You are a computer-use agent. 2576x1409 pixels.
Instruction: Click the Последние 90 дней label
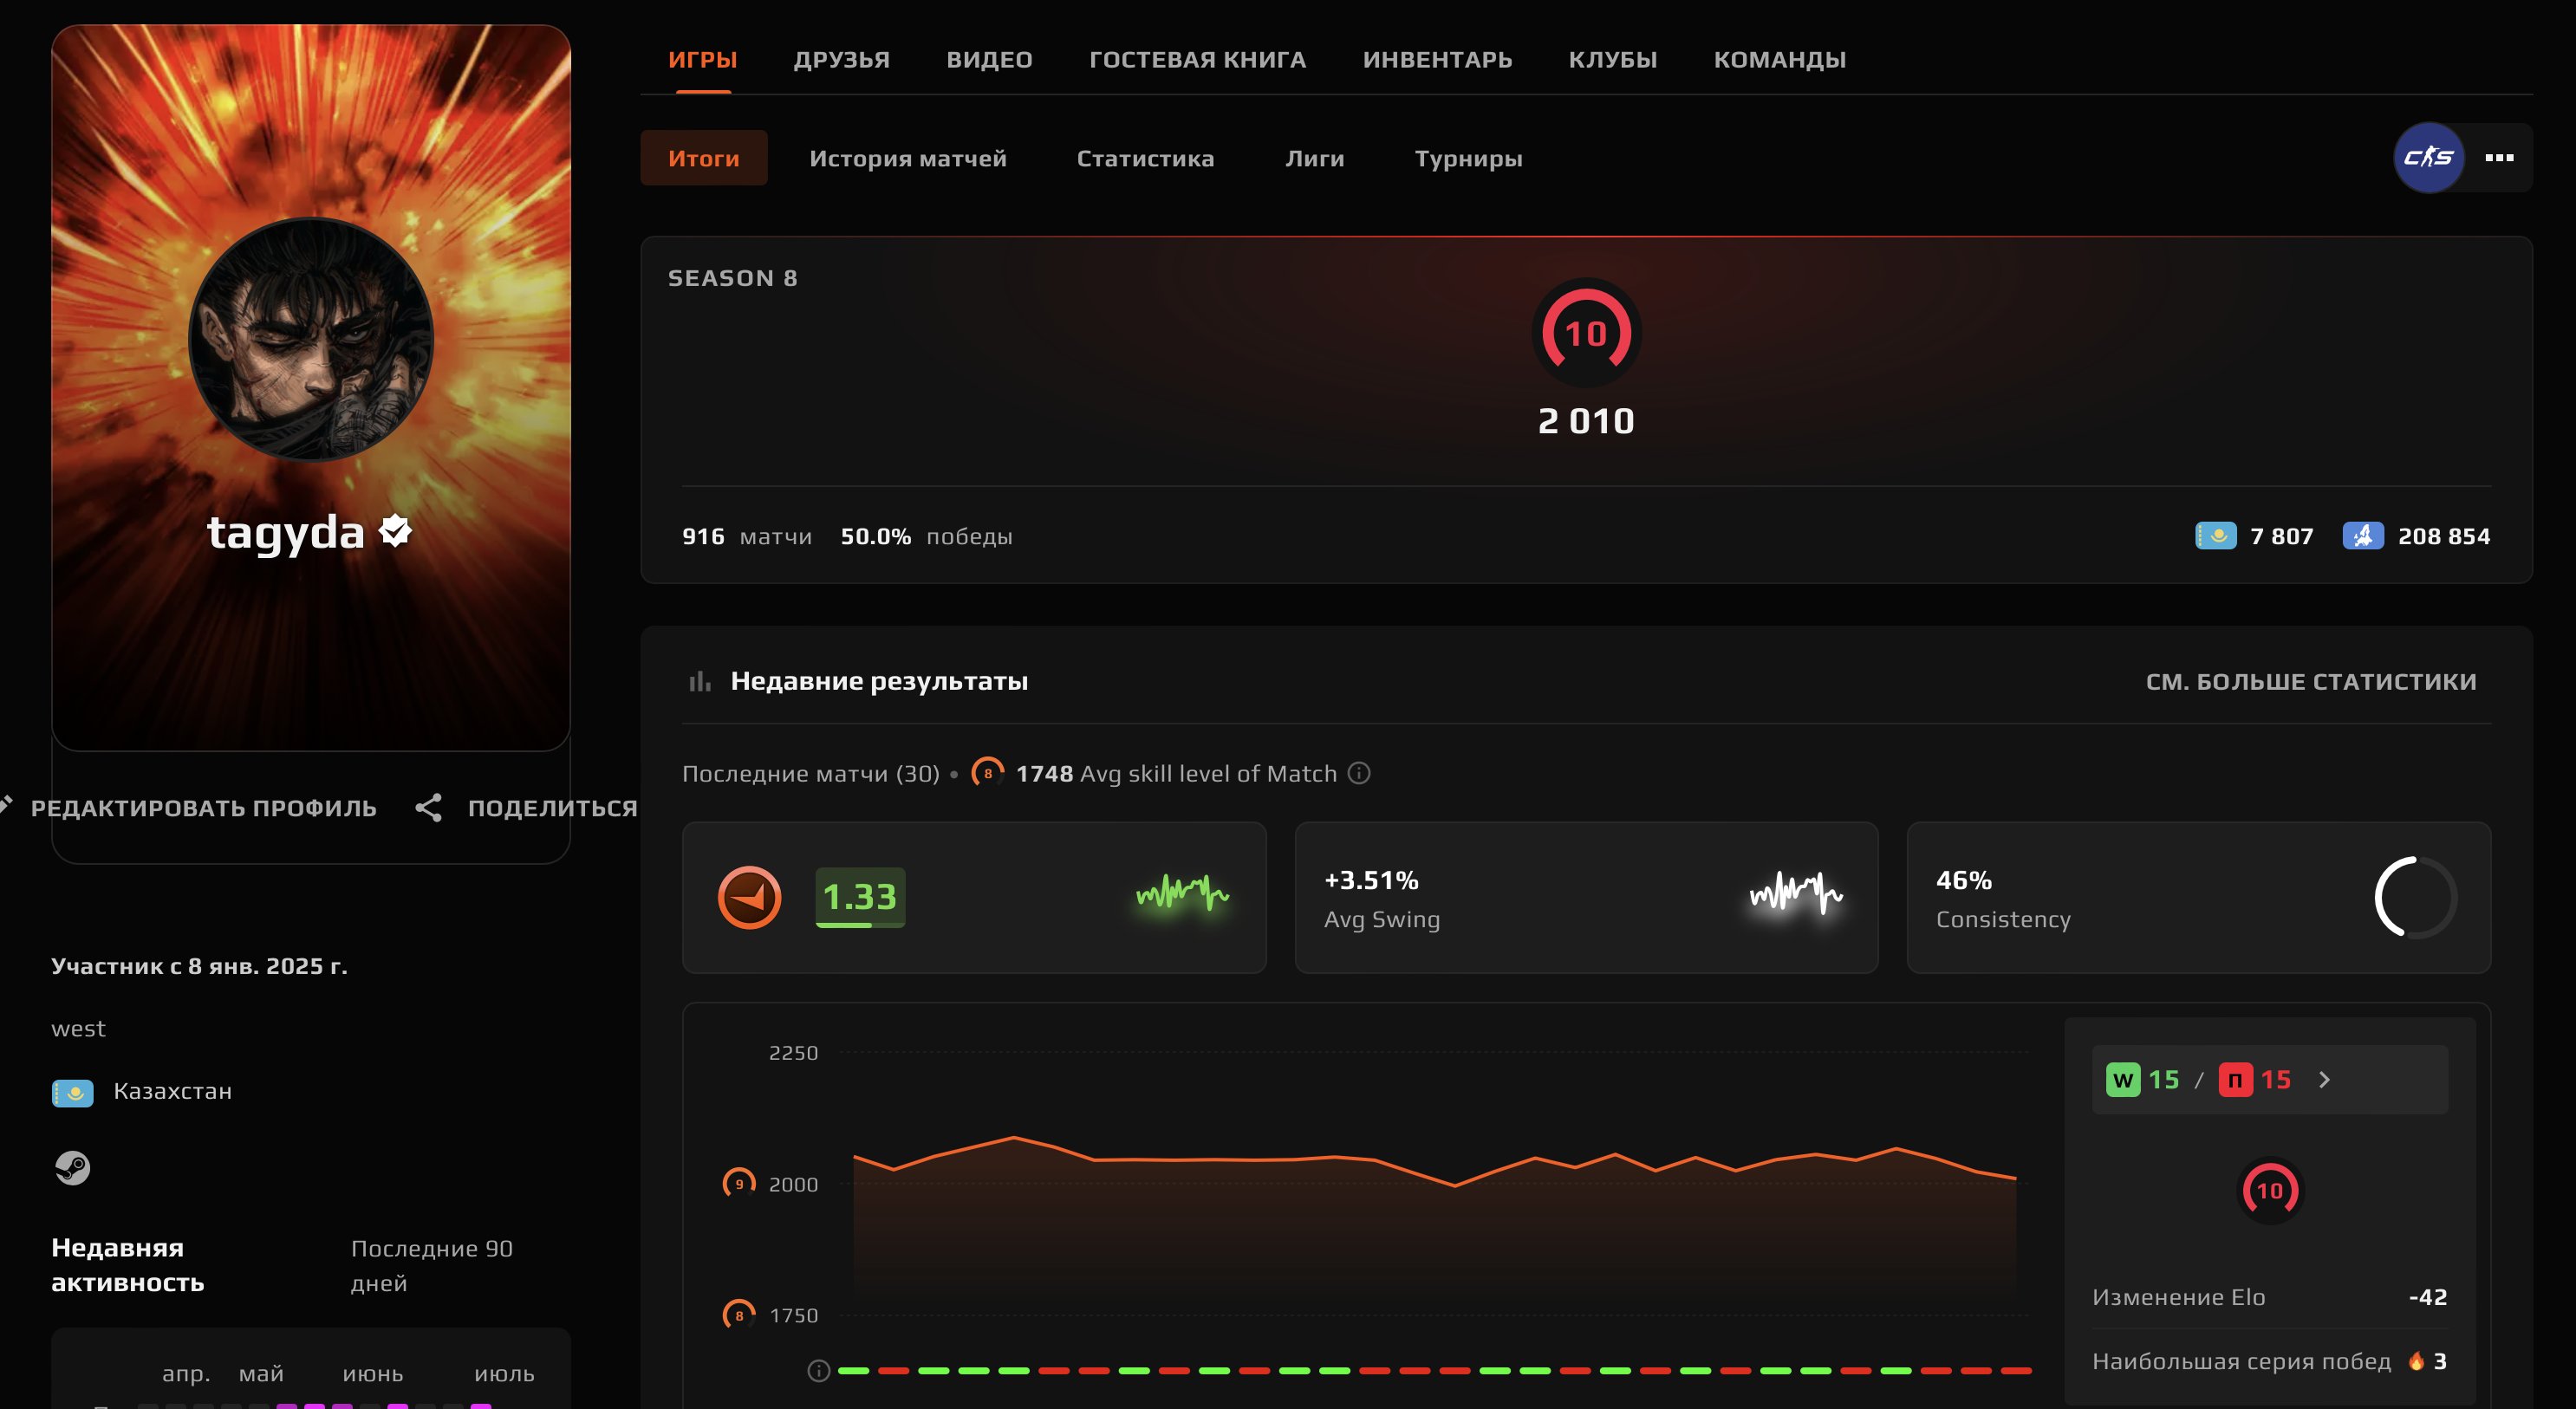pyautogui.click(x=431, y=1265)
